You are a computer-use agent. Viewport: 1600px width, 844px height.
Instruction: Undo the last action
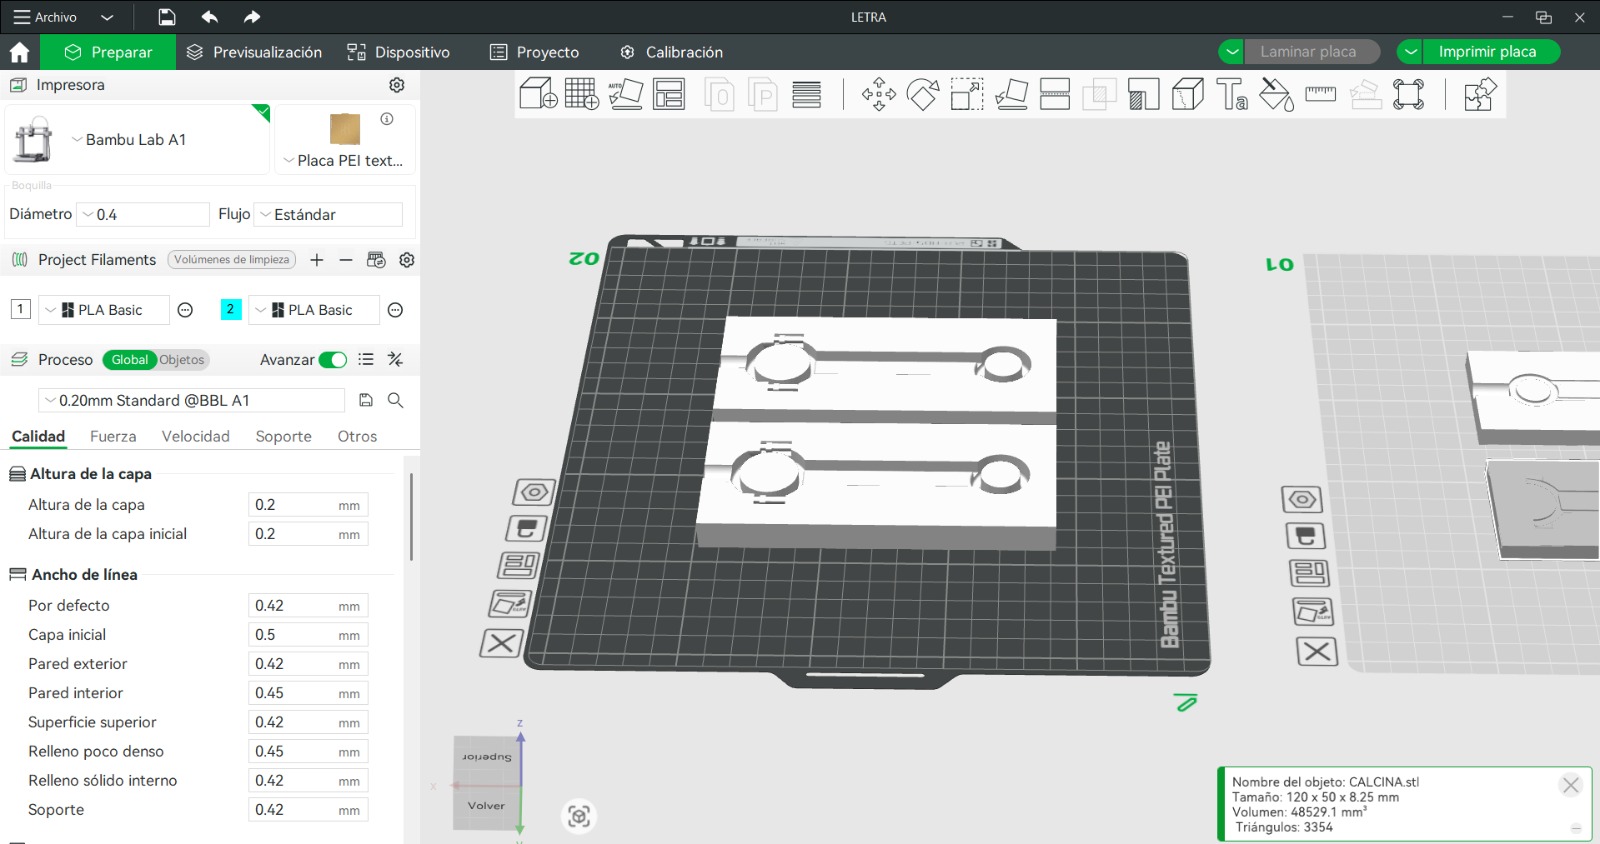209,17
